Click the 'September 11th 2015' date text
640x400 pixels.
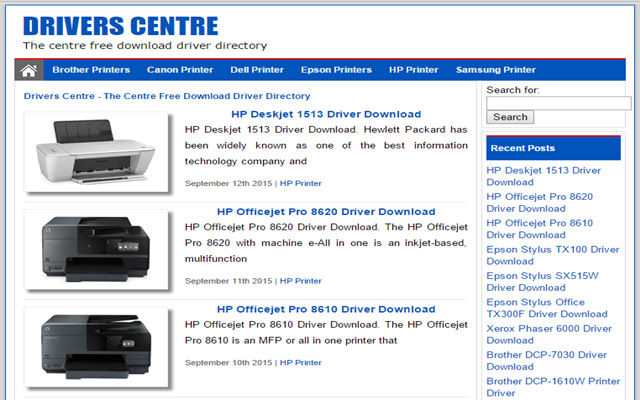coord(228,281)
